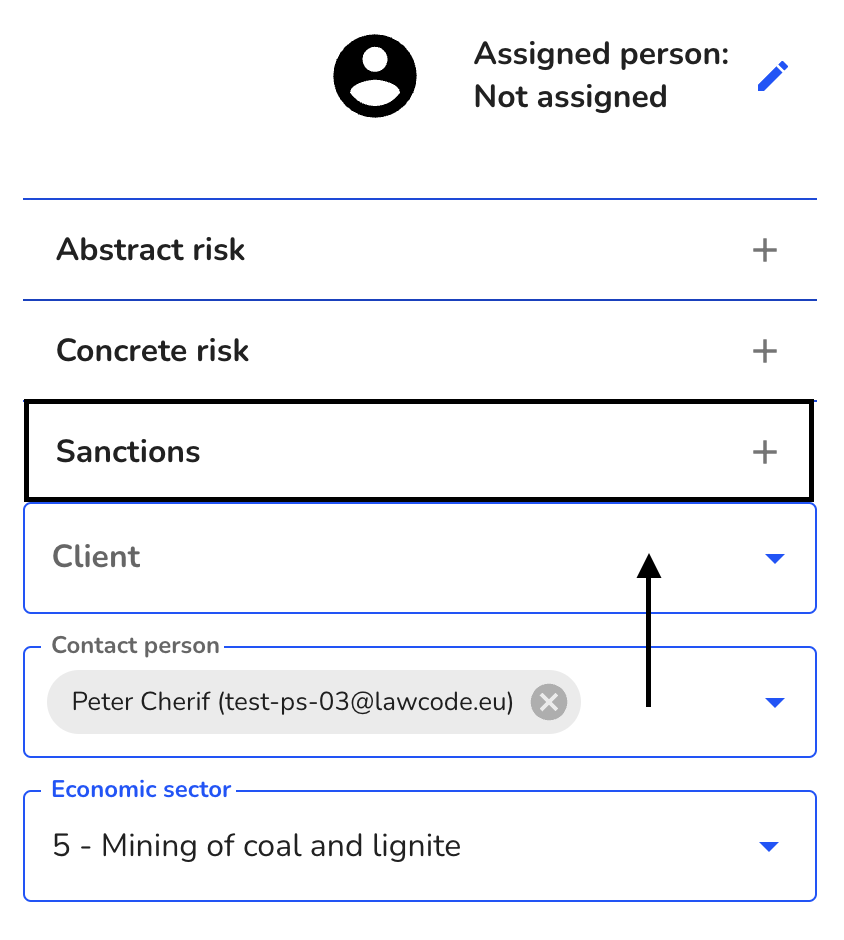Click the pencil edit icon for assigned person

[x=773, y=76]
